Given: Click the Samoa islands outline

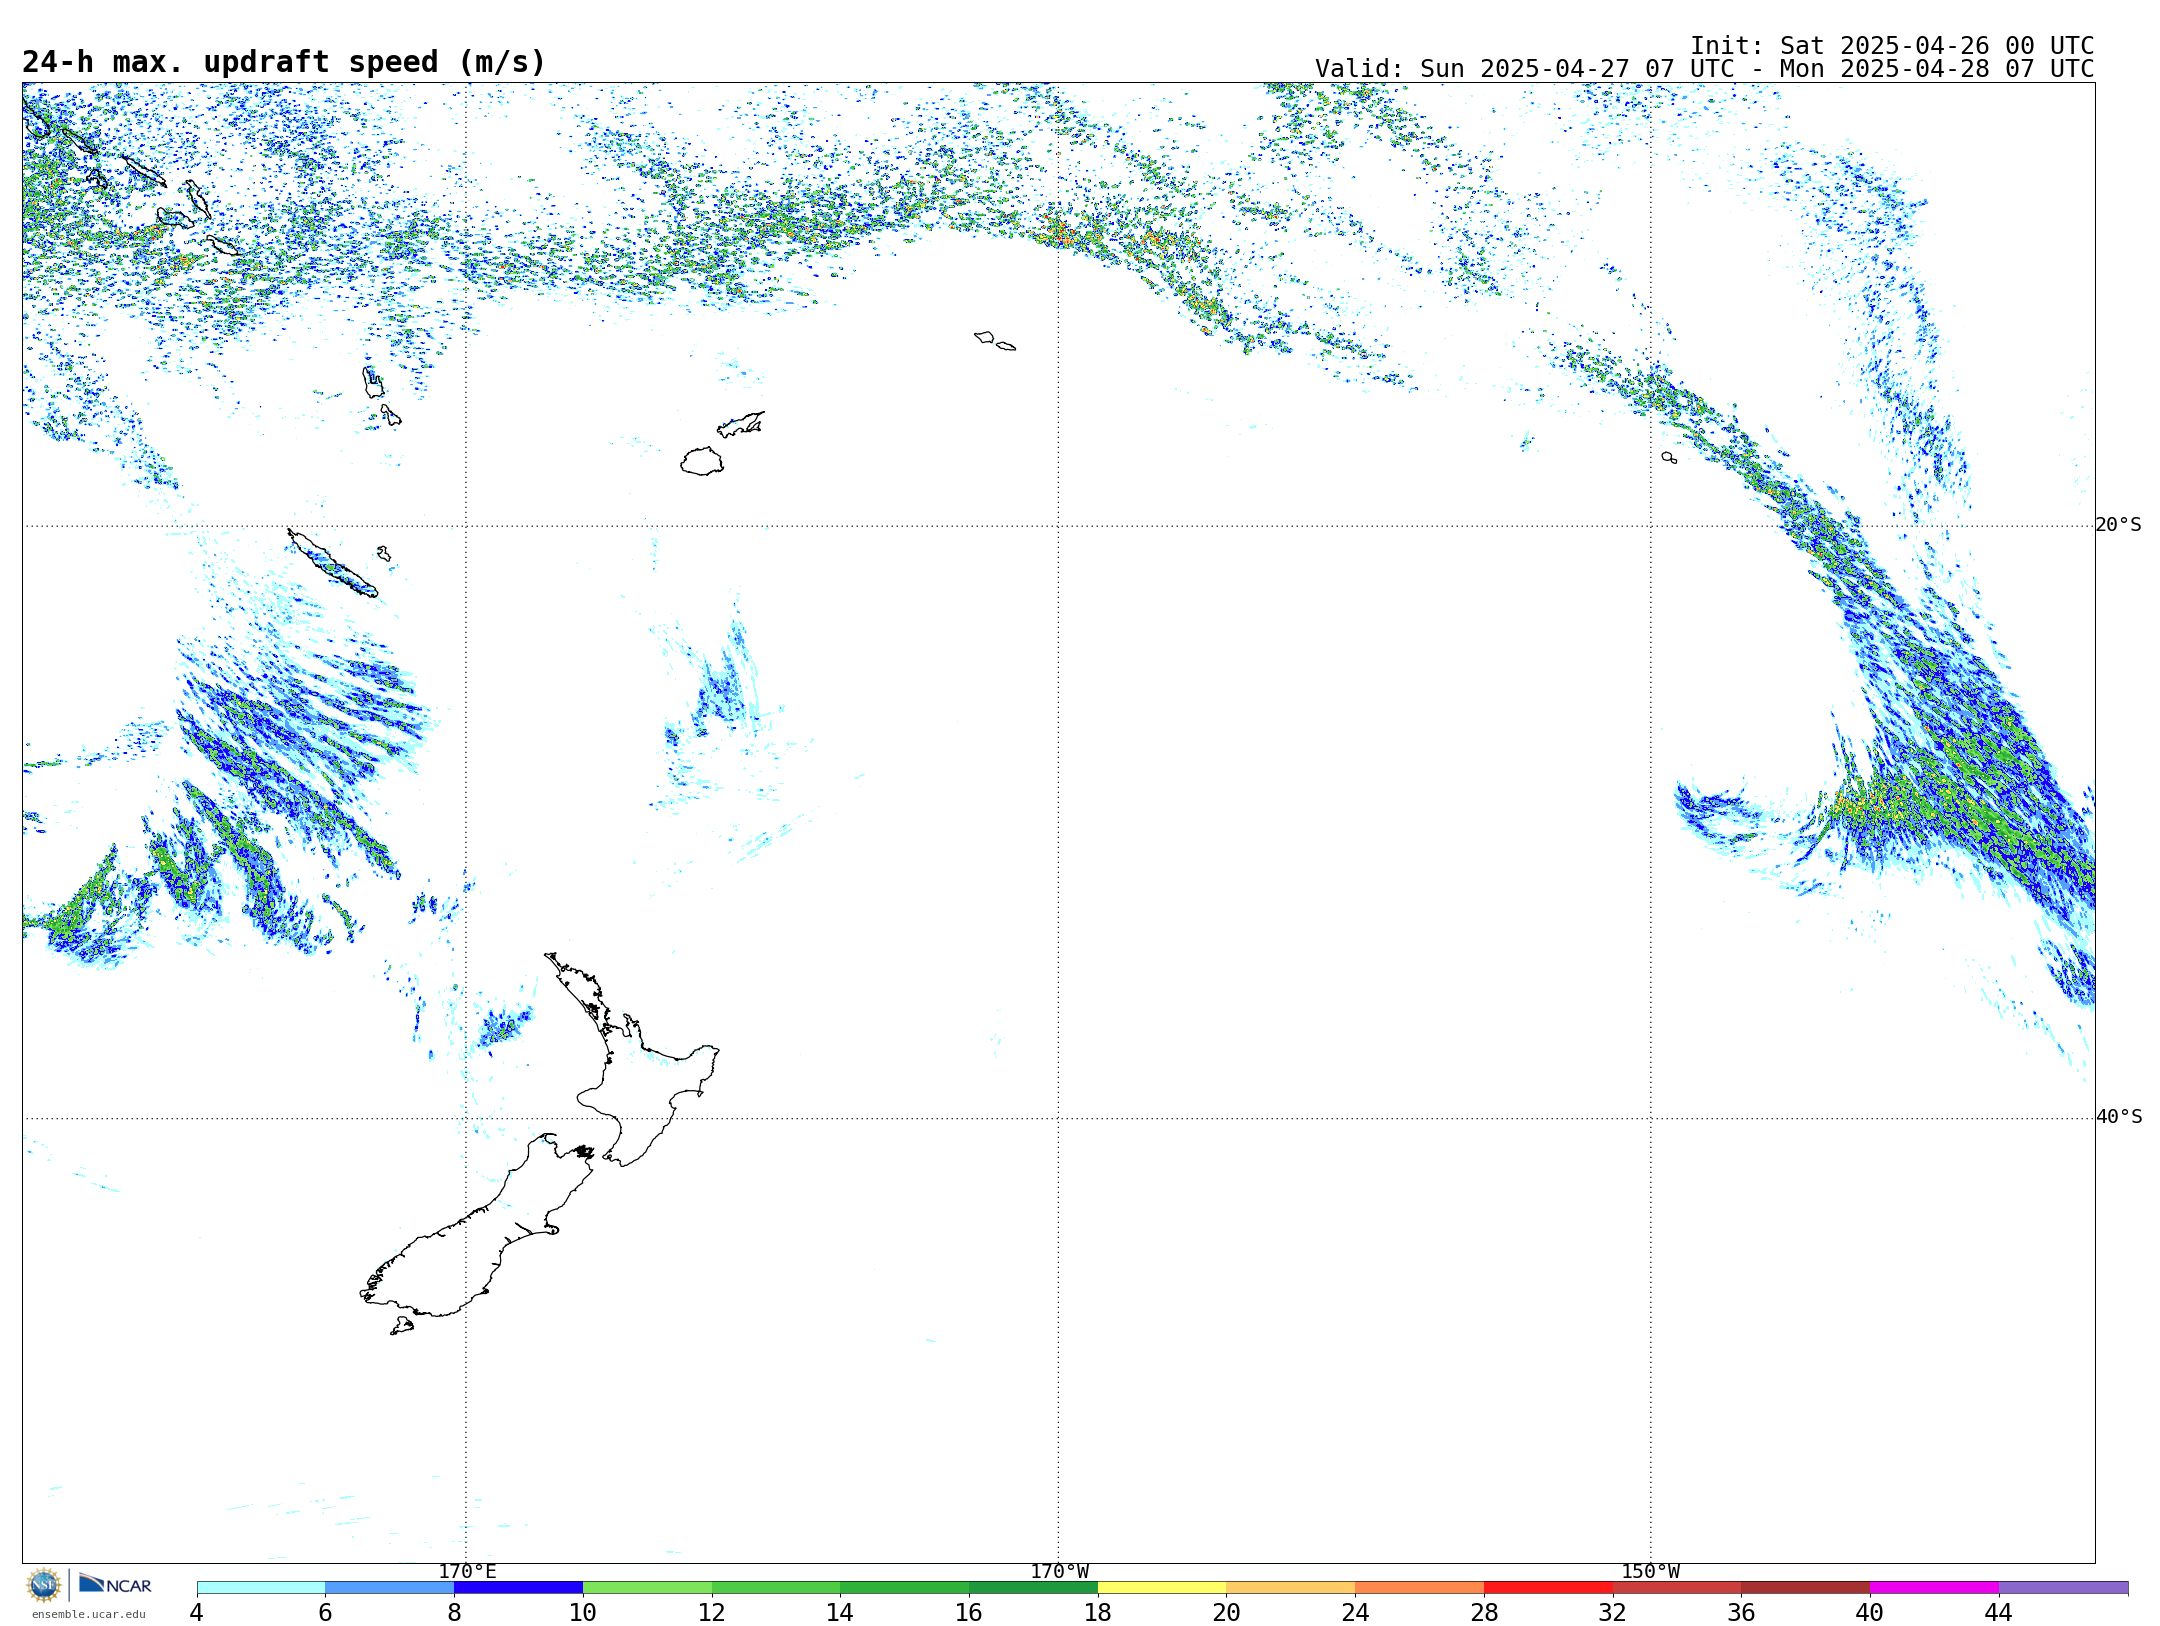Looking at the screenshot, I should (x=995, y=341).
